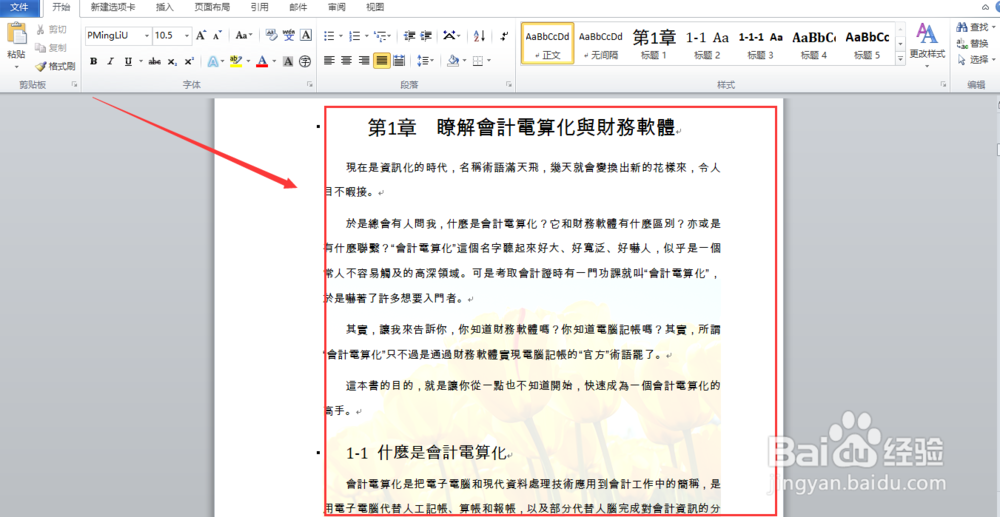Apply distributed alignment
Image resolution: width=1000 pixels, height=517 pixels.
399,61
